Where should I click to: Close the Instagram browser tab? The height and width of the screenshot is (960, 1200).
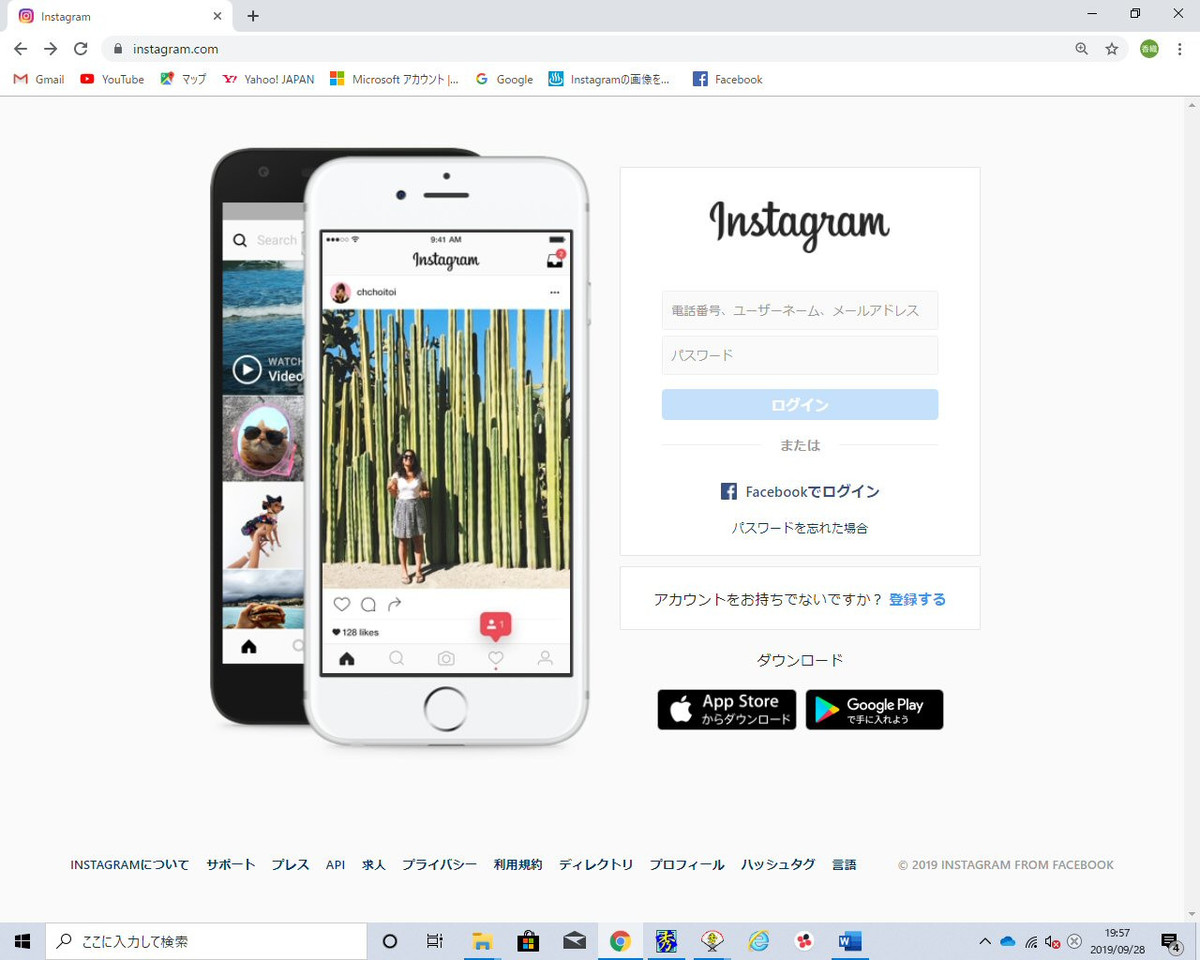(217, 16)
